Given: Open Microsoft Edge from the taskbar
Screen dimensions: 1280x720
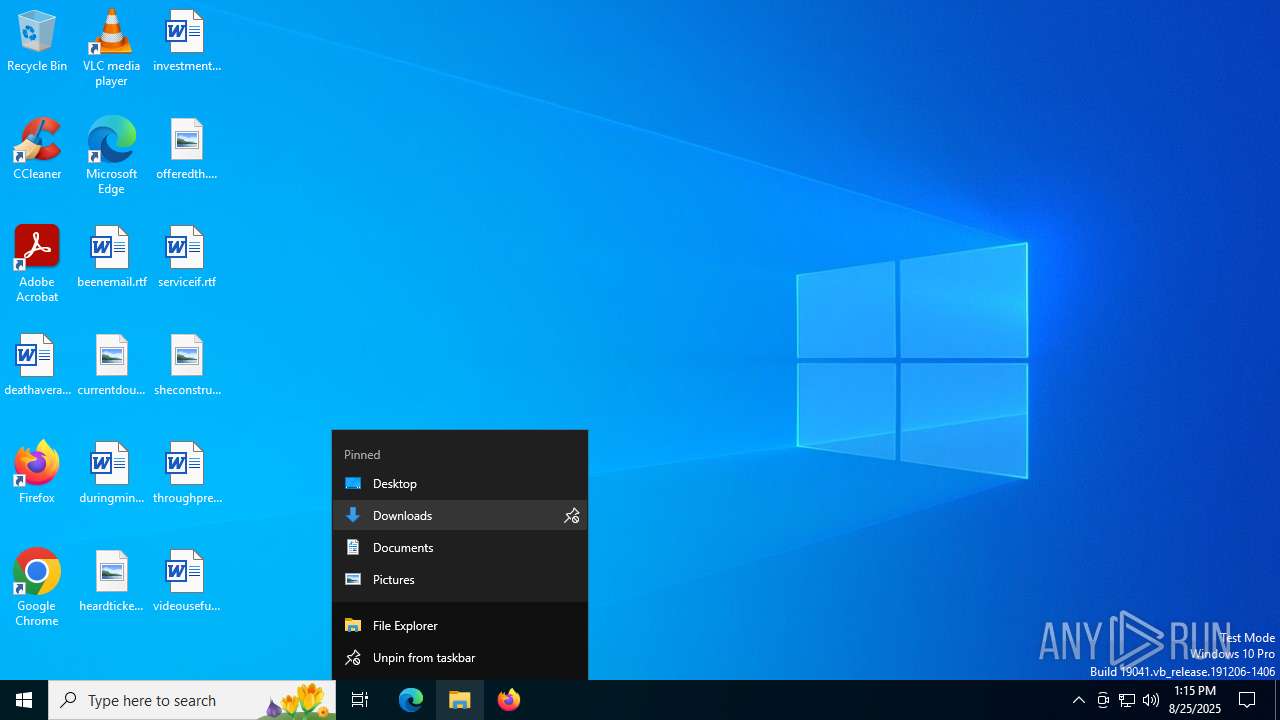Looking at the screenshot, I should point(411,700).
